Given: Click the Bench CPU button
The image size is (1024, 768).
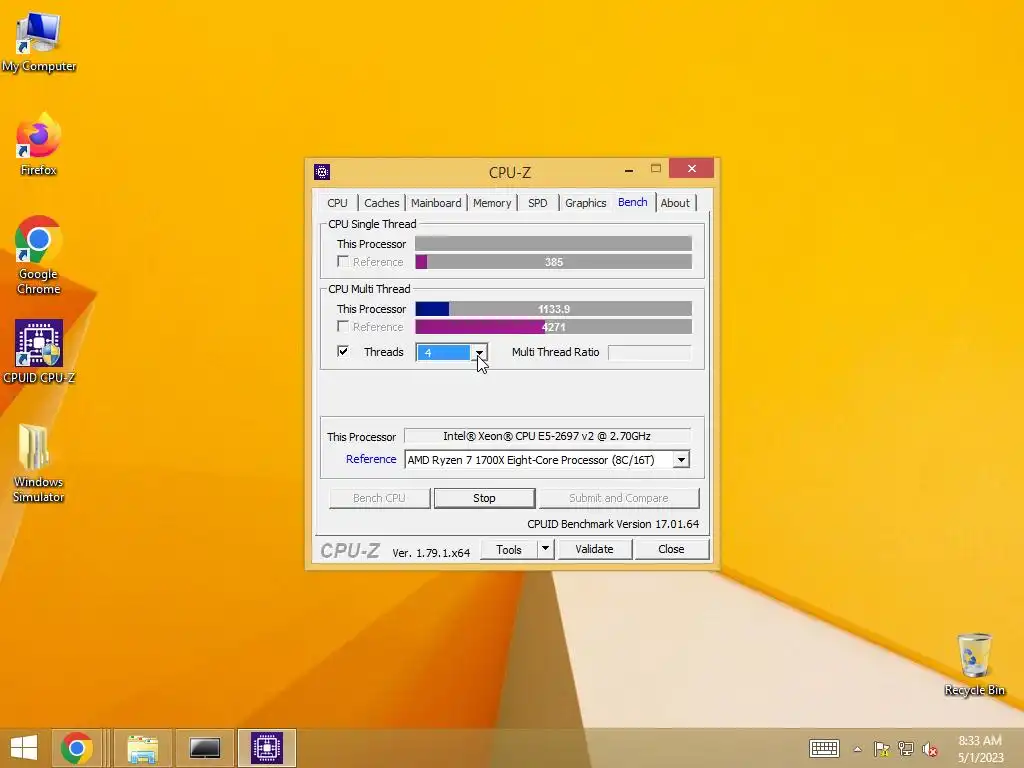Looking at the screenshot, I should click(x=379, y=498).
